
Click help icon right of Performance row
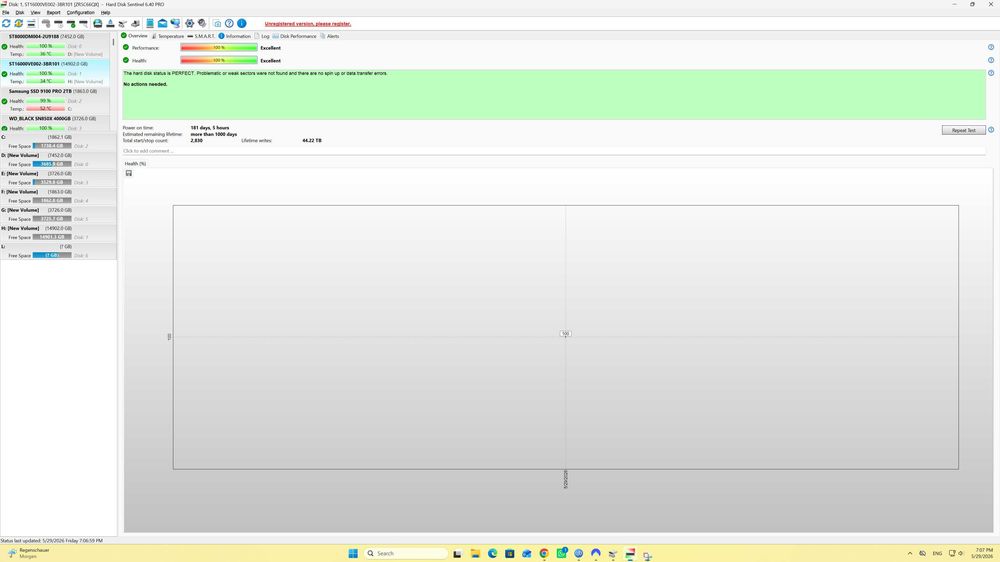[991, 47]
